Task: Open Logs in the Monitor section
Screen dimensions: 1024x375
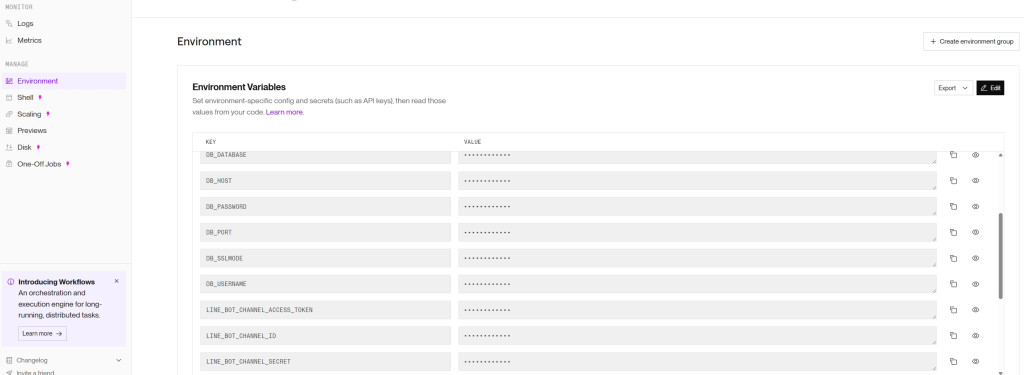Action: point(25,24)
